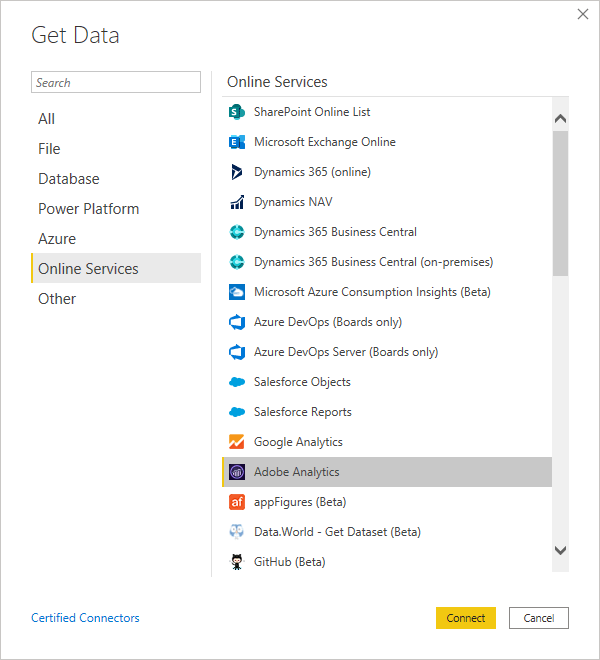Switch to the Database category
The image size is (600, 660).
pos(69,179)
